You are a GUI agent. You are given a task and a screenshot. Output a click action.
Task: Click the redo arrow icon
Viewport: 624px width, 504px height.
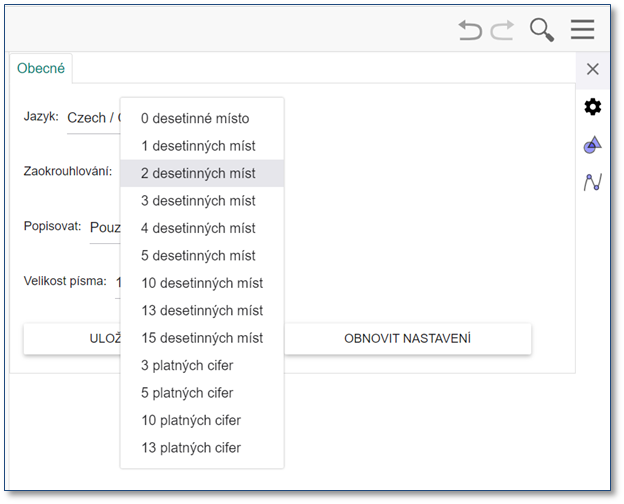[x=502, y=30]
